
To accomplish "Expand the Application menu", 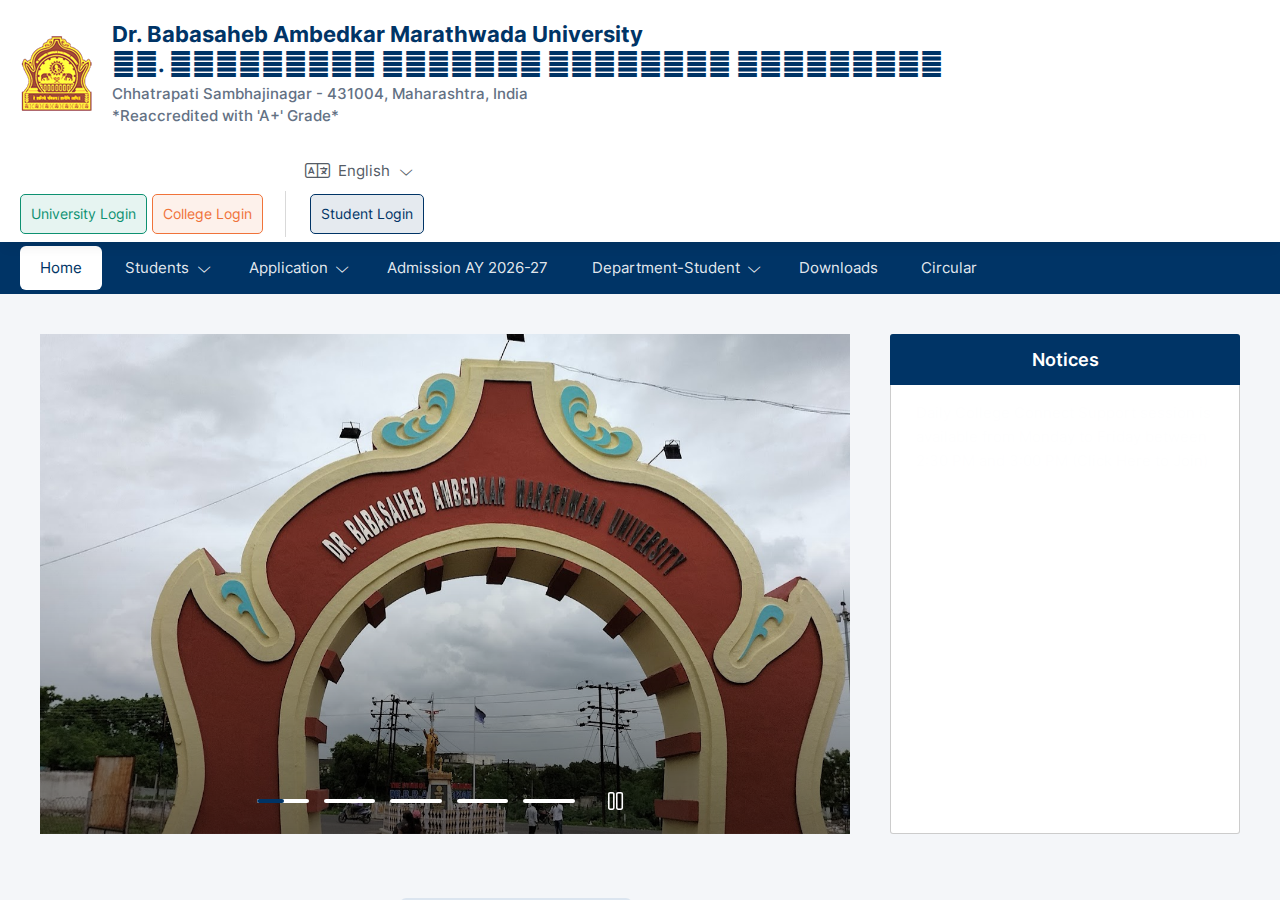I will (298, 268).
